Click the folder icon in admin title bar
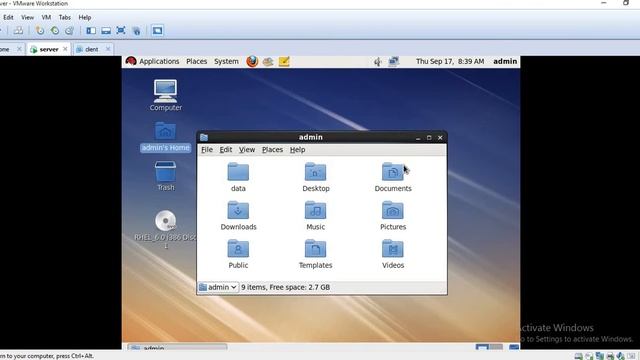This screenshot has width=640, height=360. (x=204, y=138)
